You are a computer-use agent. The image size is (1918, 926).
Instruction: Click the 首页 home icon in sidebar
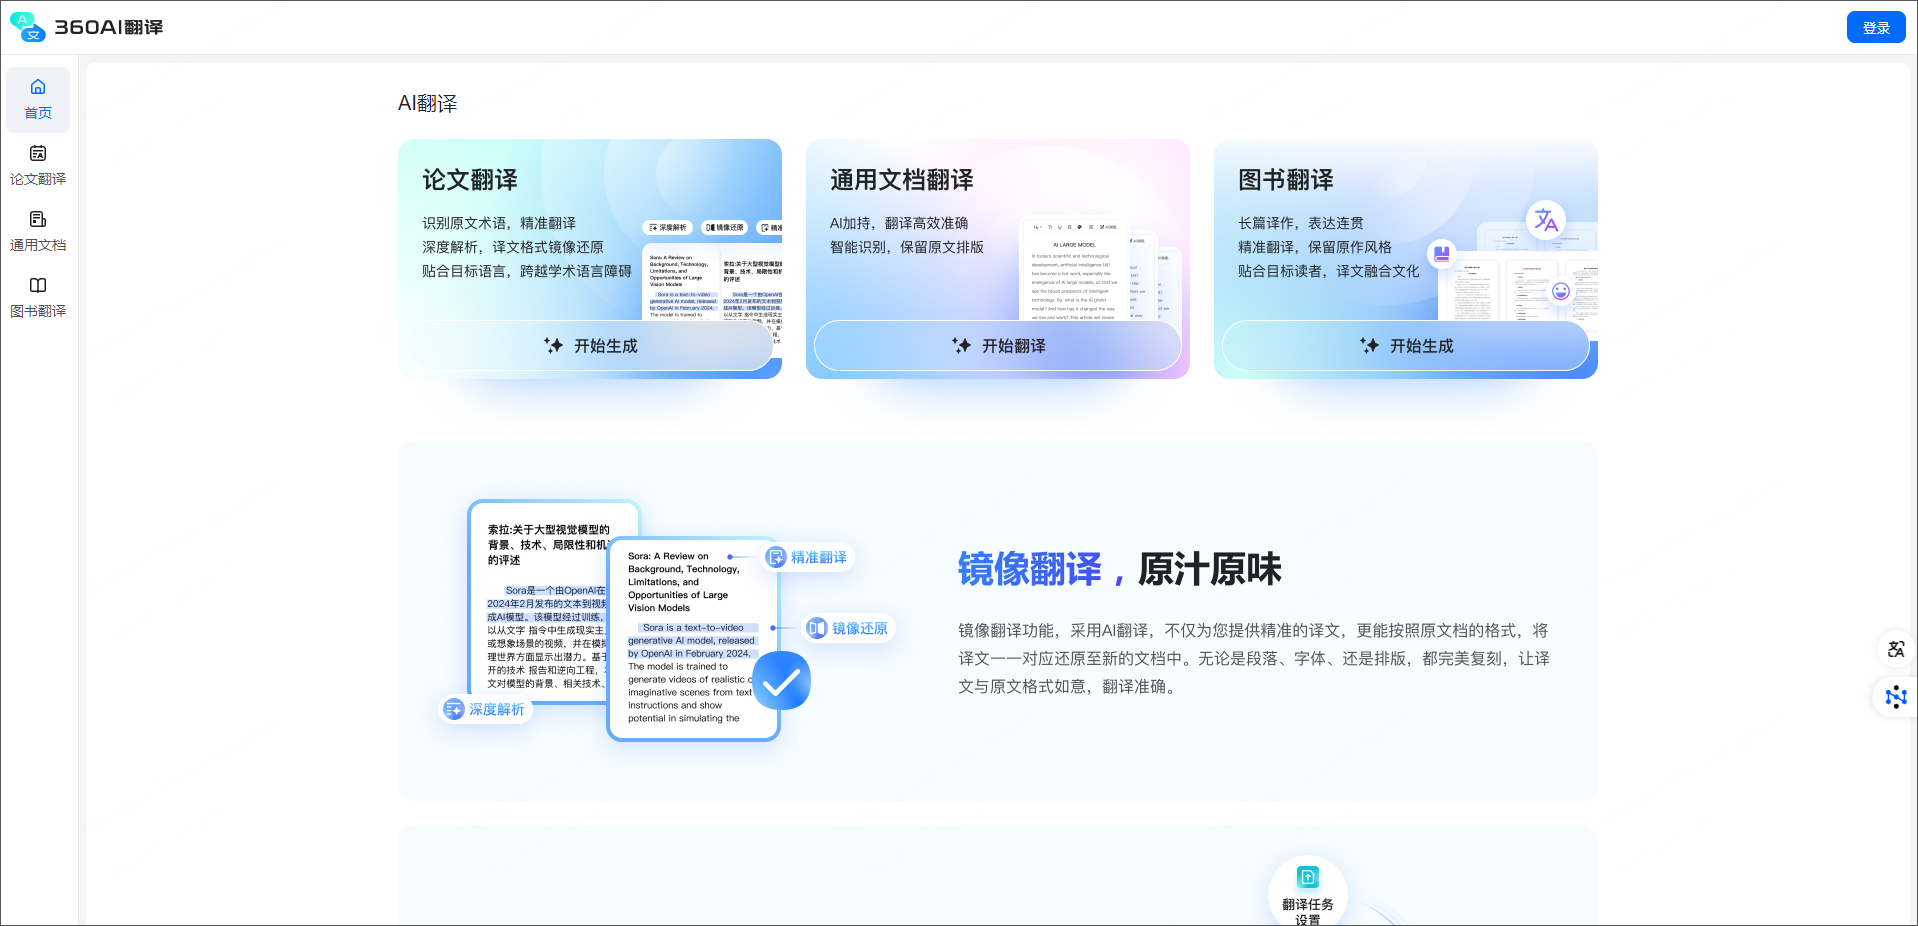point(38,88)
